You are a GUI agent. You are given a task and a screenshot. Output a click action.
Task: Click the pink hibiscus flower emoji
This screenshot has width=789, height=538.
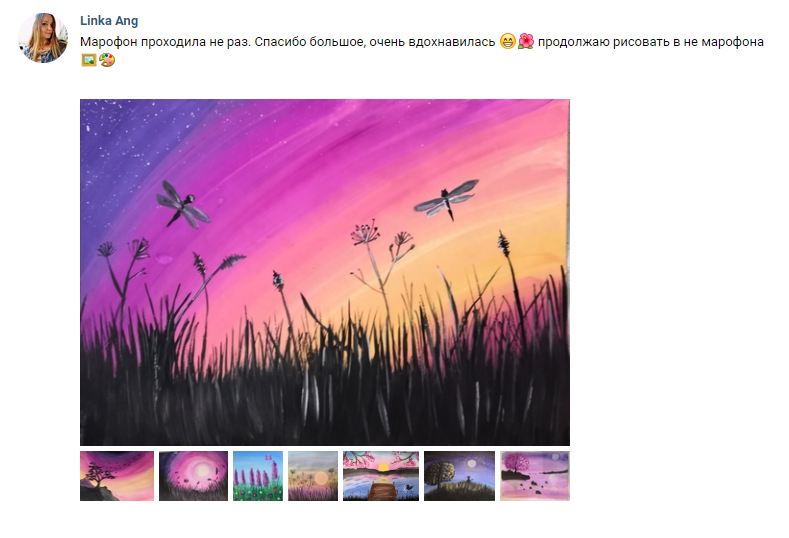click(525, 41)
